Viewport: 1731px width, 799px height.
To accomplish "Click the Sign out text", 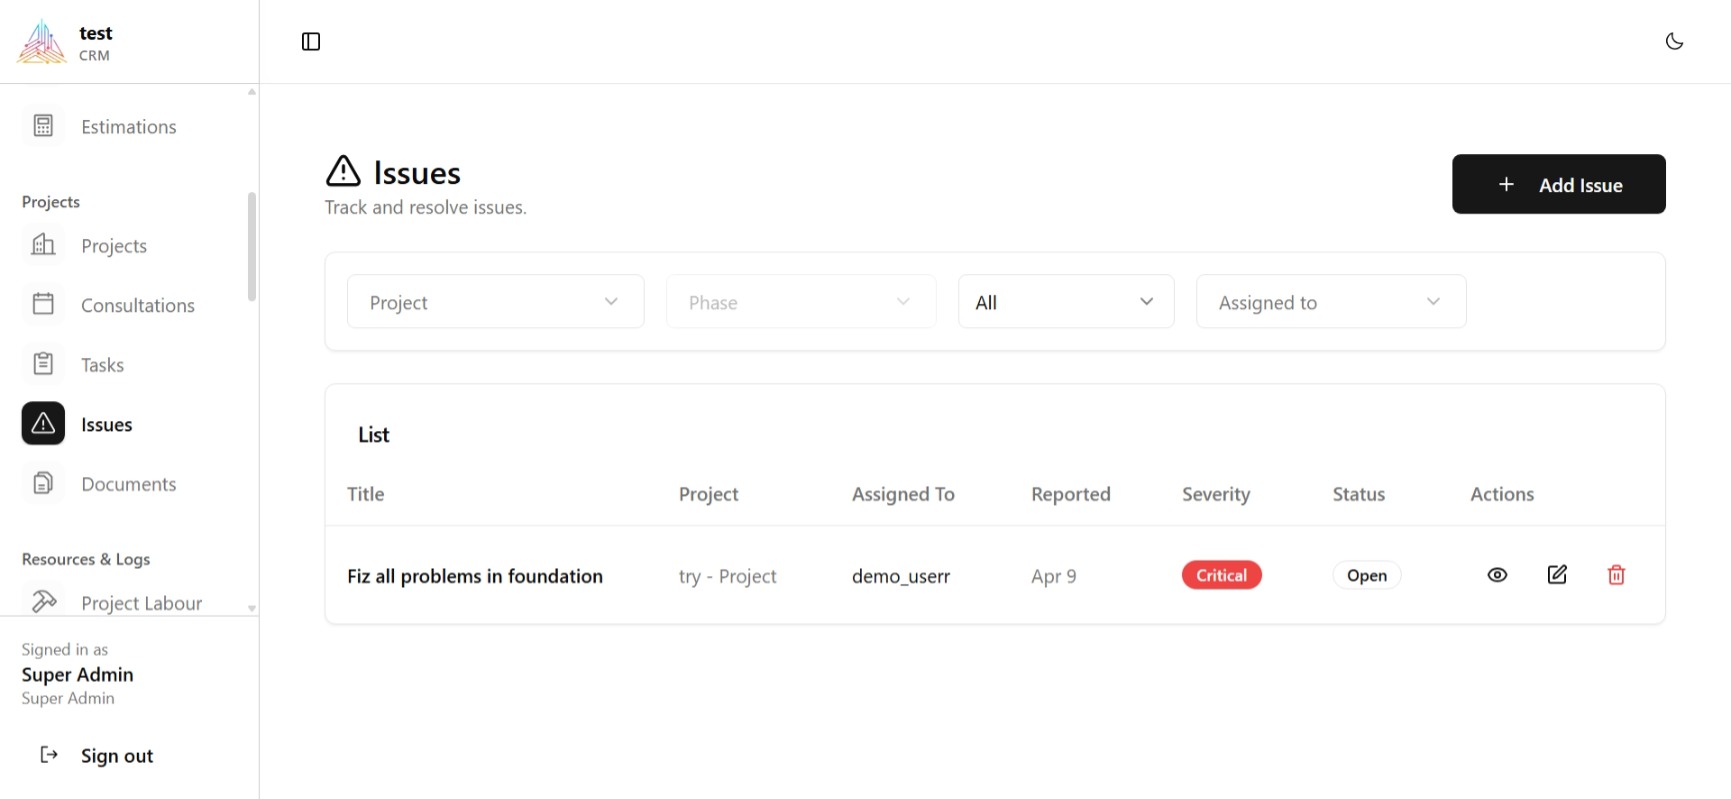I will (x=117, y=756).
